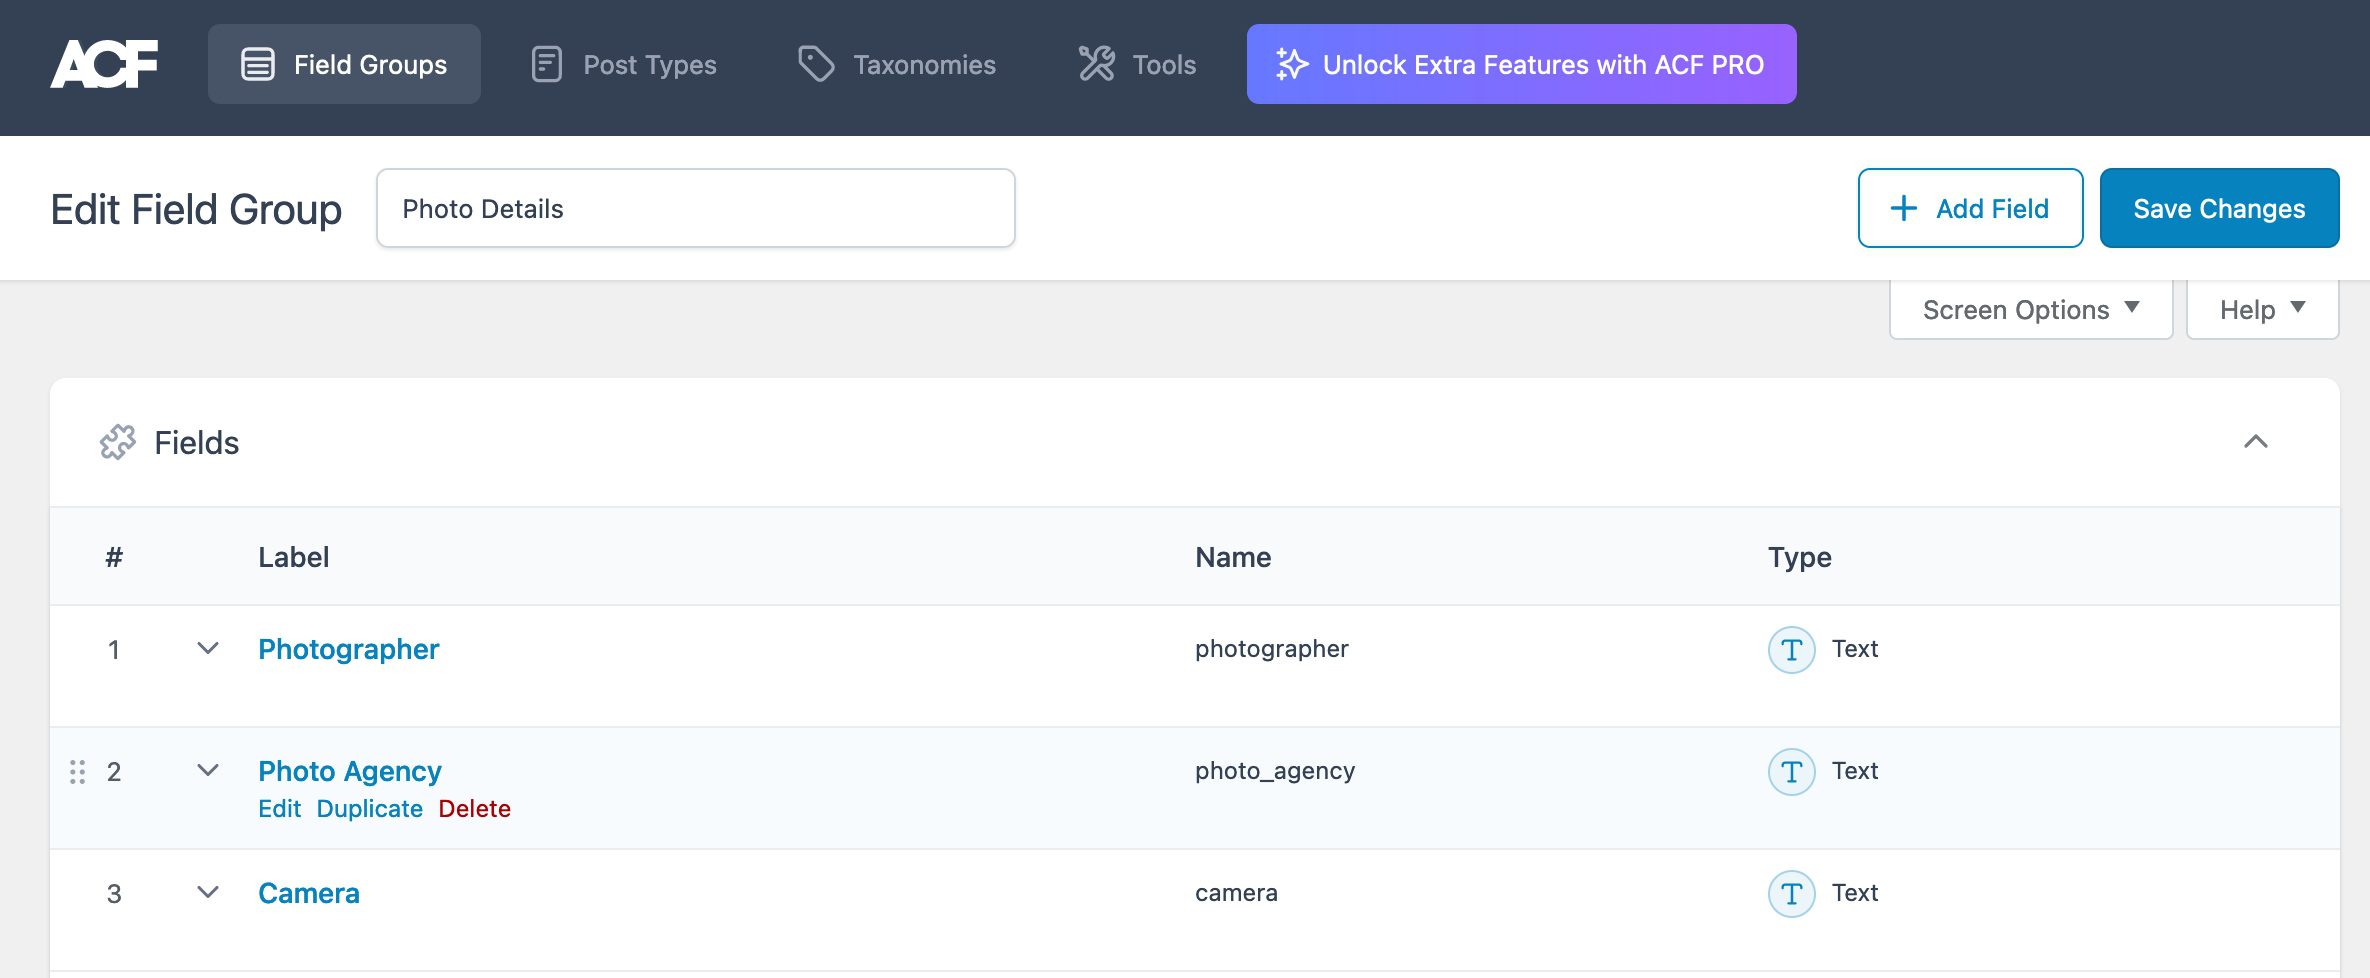Switch to the Taxonomies tab

point(897,65)
